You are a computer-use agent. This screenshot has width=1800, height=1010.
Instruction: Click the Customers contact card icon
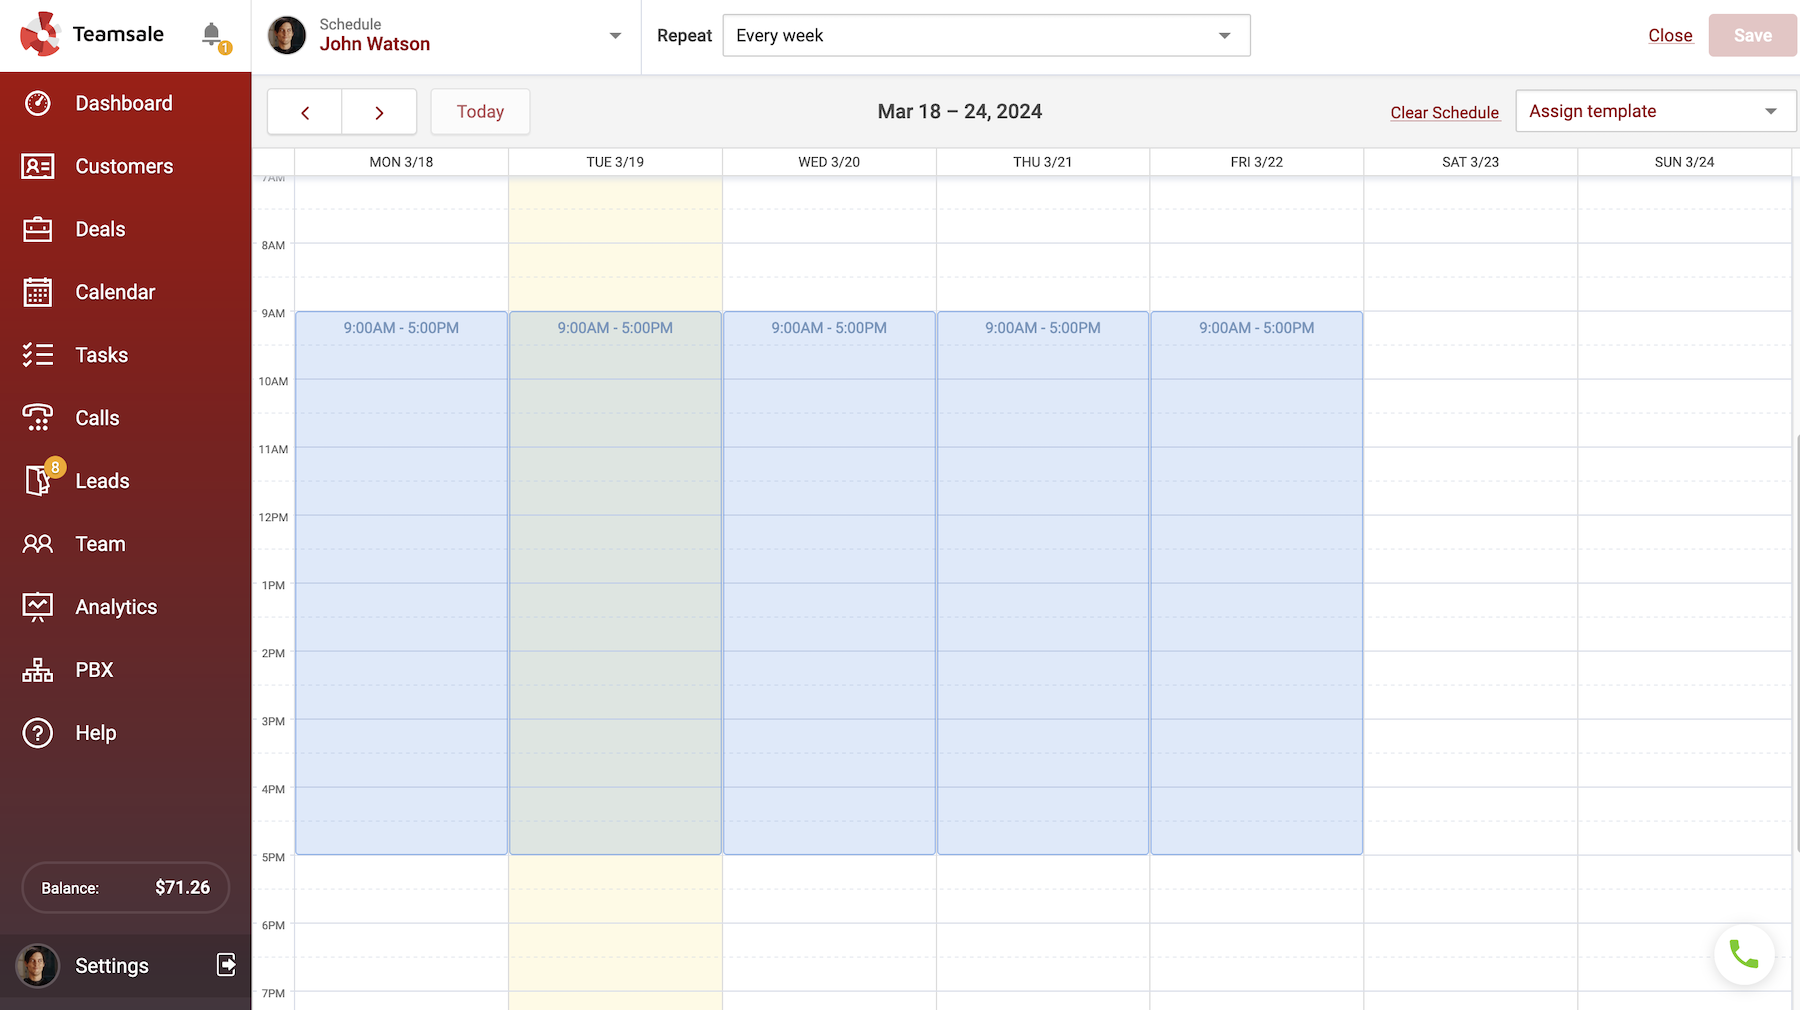(38, 166)
